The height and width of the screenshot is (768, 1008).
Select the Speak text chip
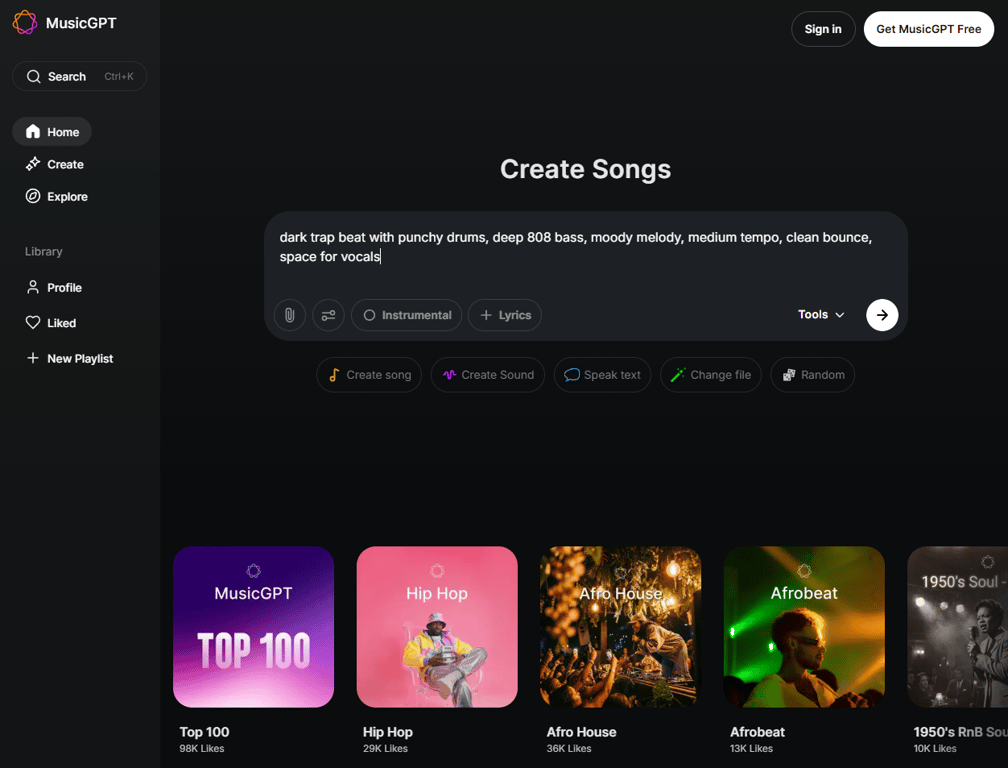602,375
